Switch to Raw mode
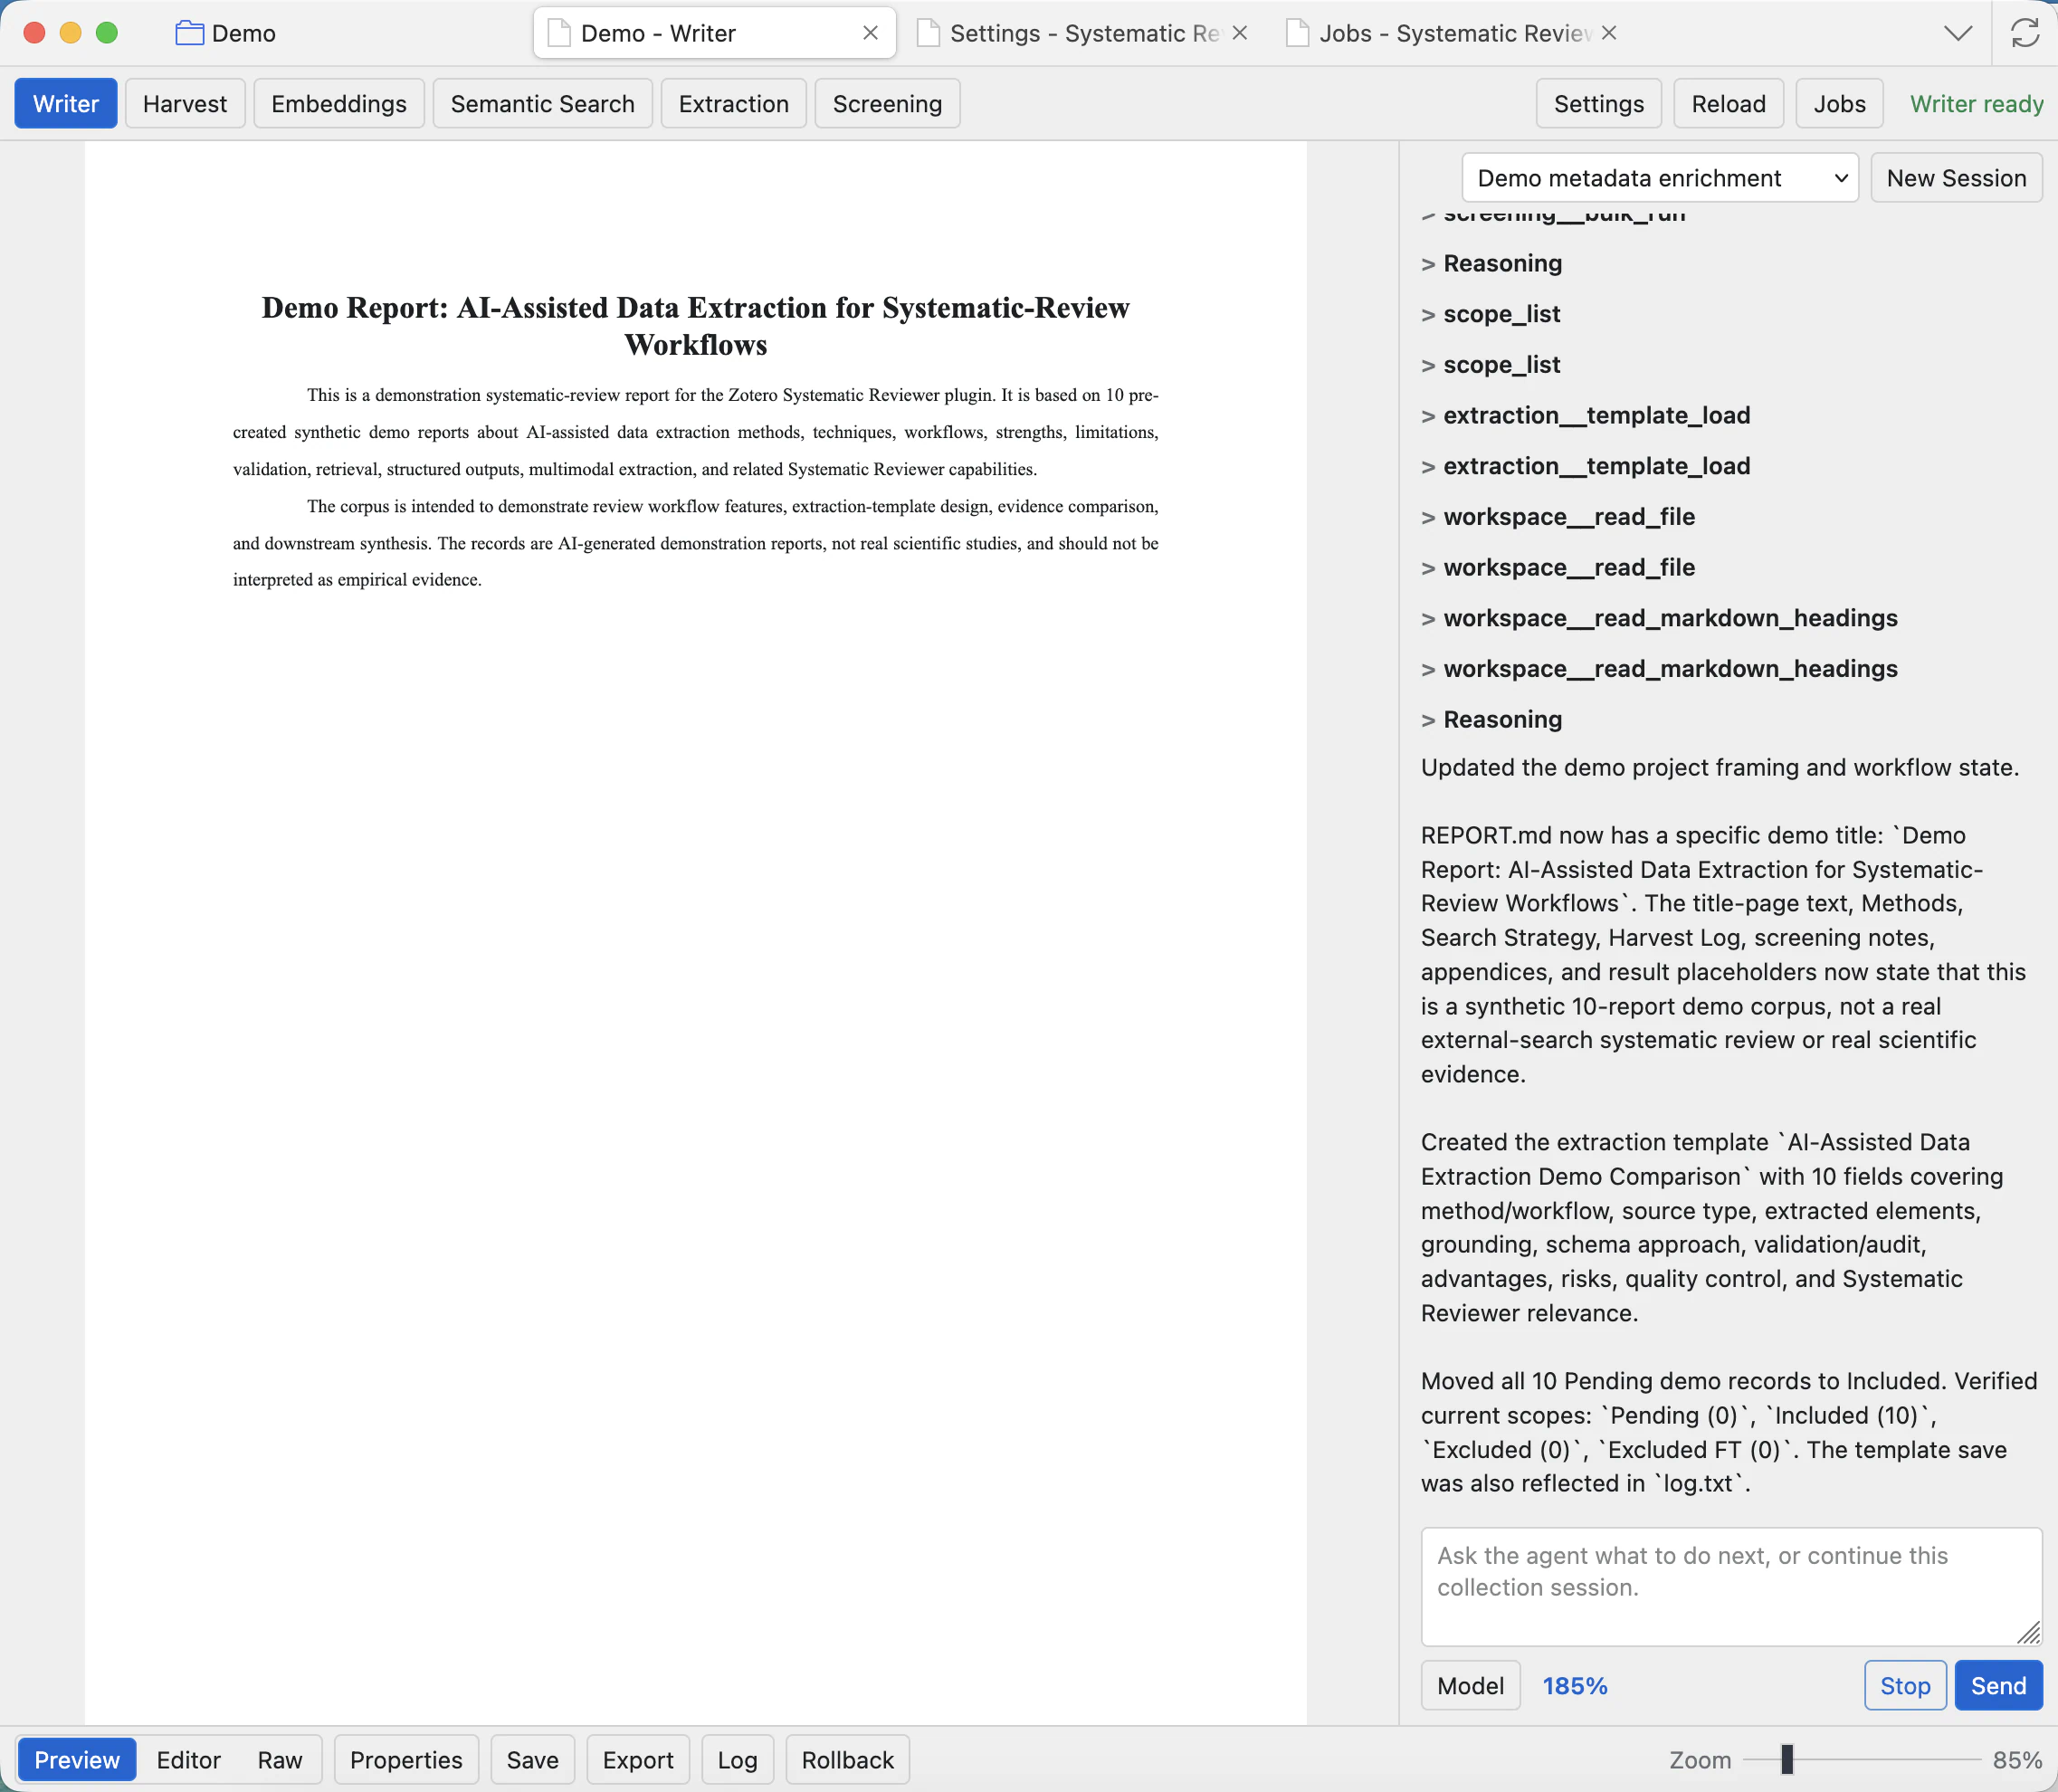 (280, 1760)
